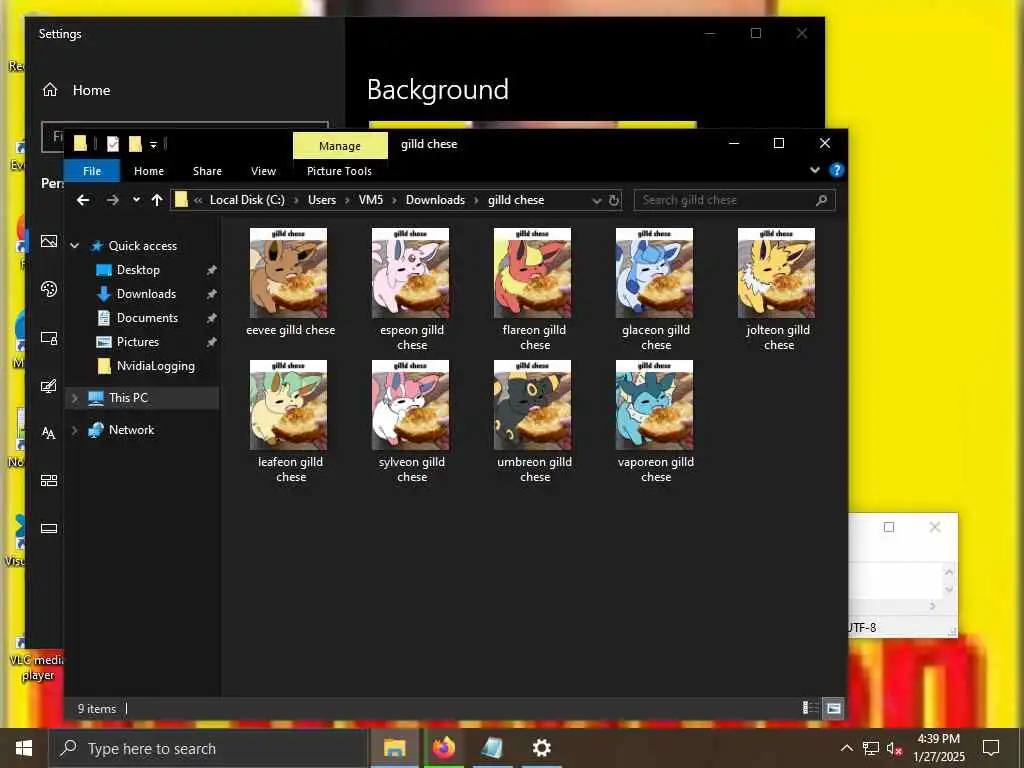Click the taskbar search box

[208, 748]
